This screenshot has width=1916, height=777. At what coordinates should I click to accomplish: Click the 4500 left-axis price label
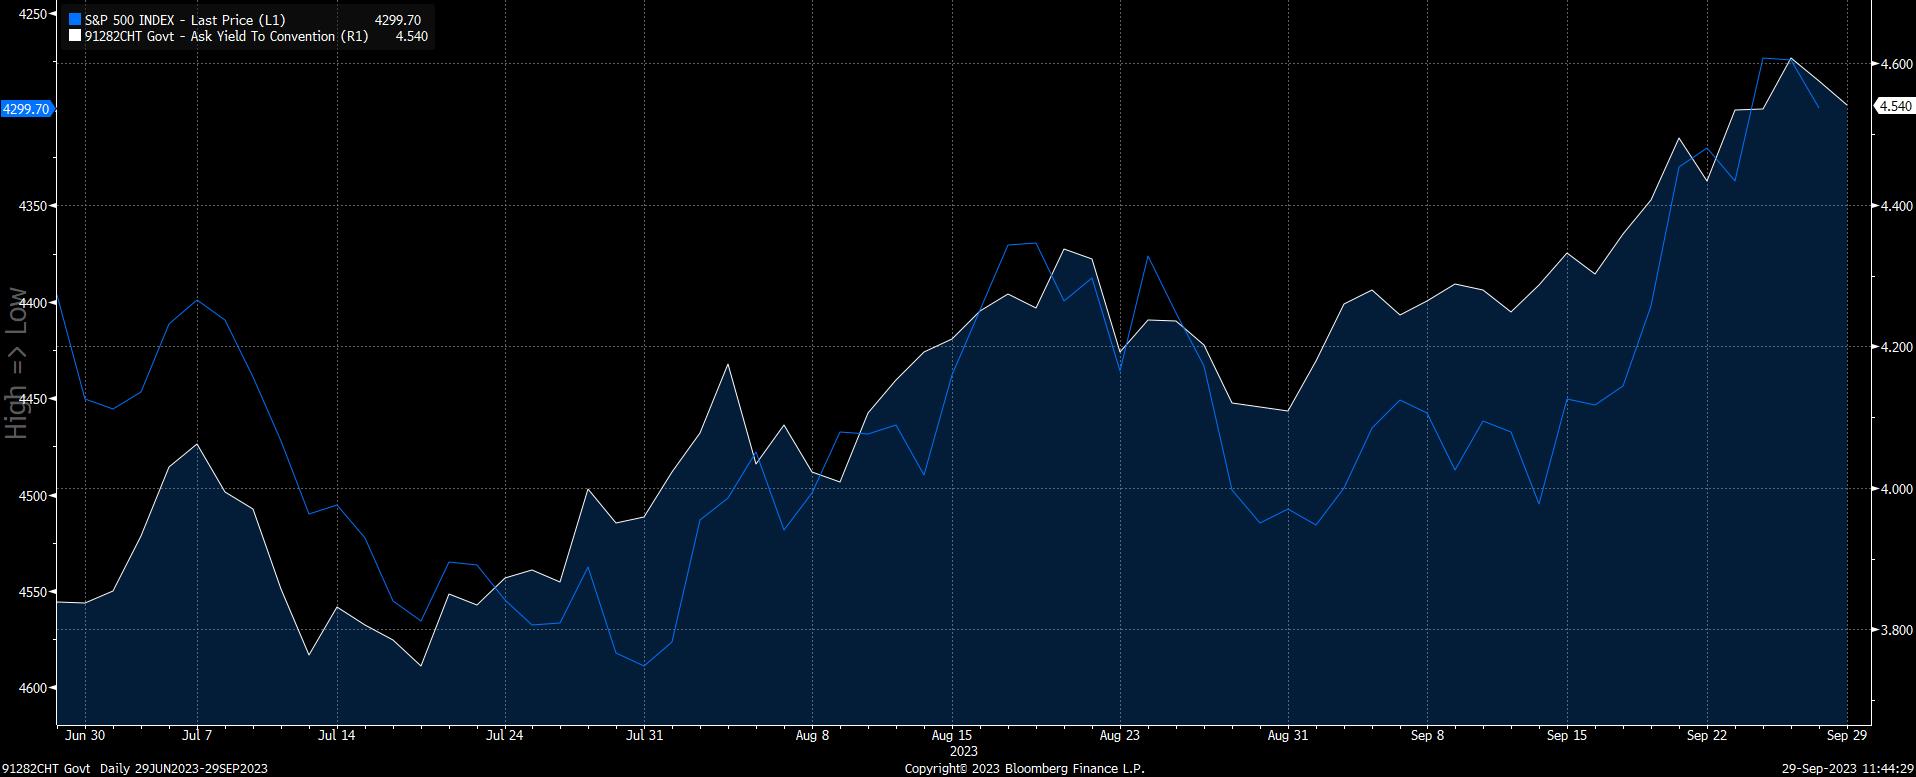click(33, 496)
